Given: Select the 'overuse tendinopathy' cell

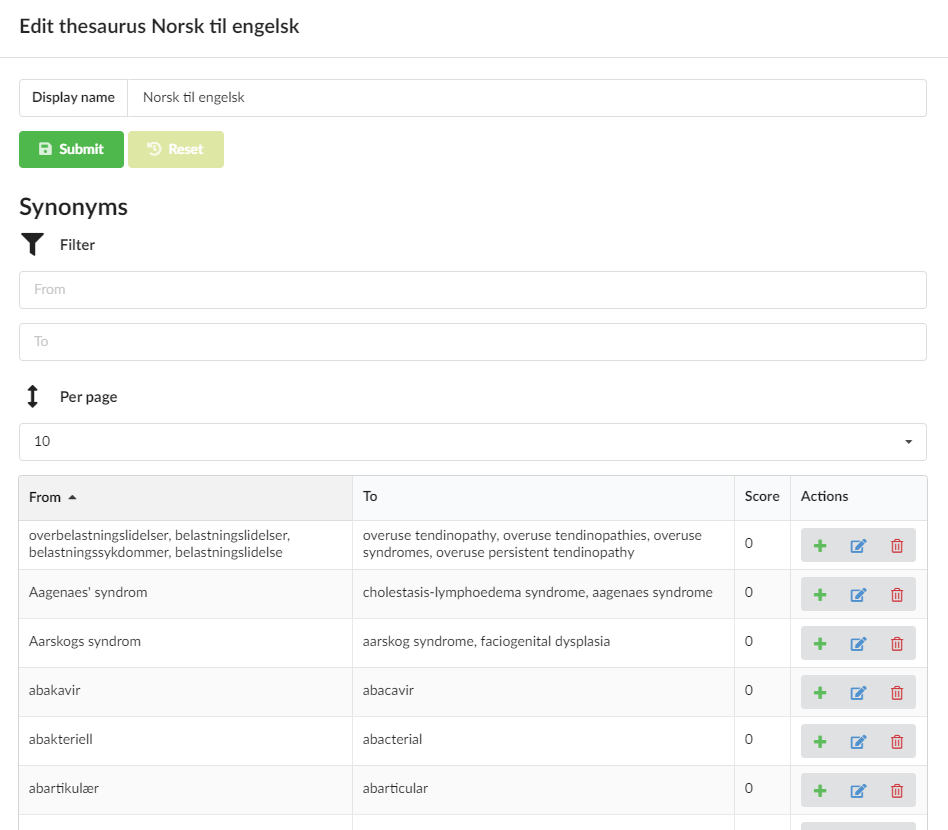Looking at the screenshot, I should [543, 545].
